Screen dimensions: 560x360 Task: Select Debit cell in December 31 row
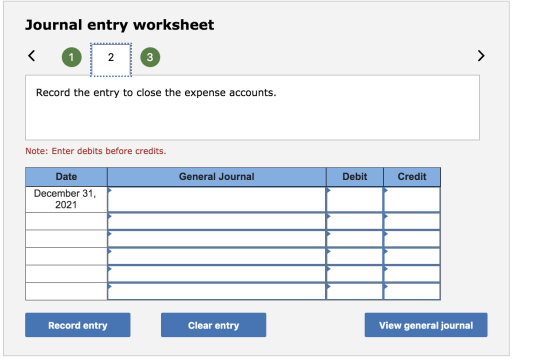click(x=355, y=200)
